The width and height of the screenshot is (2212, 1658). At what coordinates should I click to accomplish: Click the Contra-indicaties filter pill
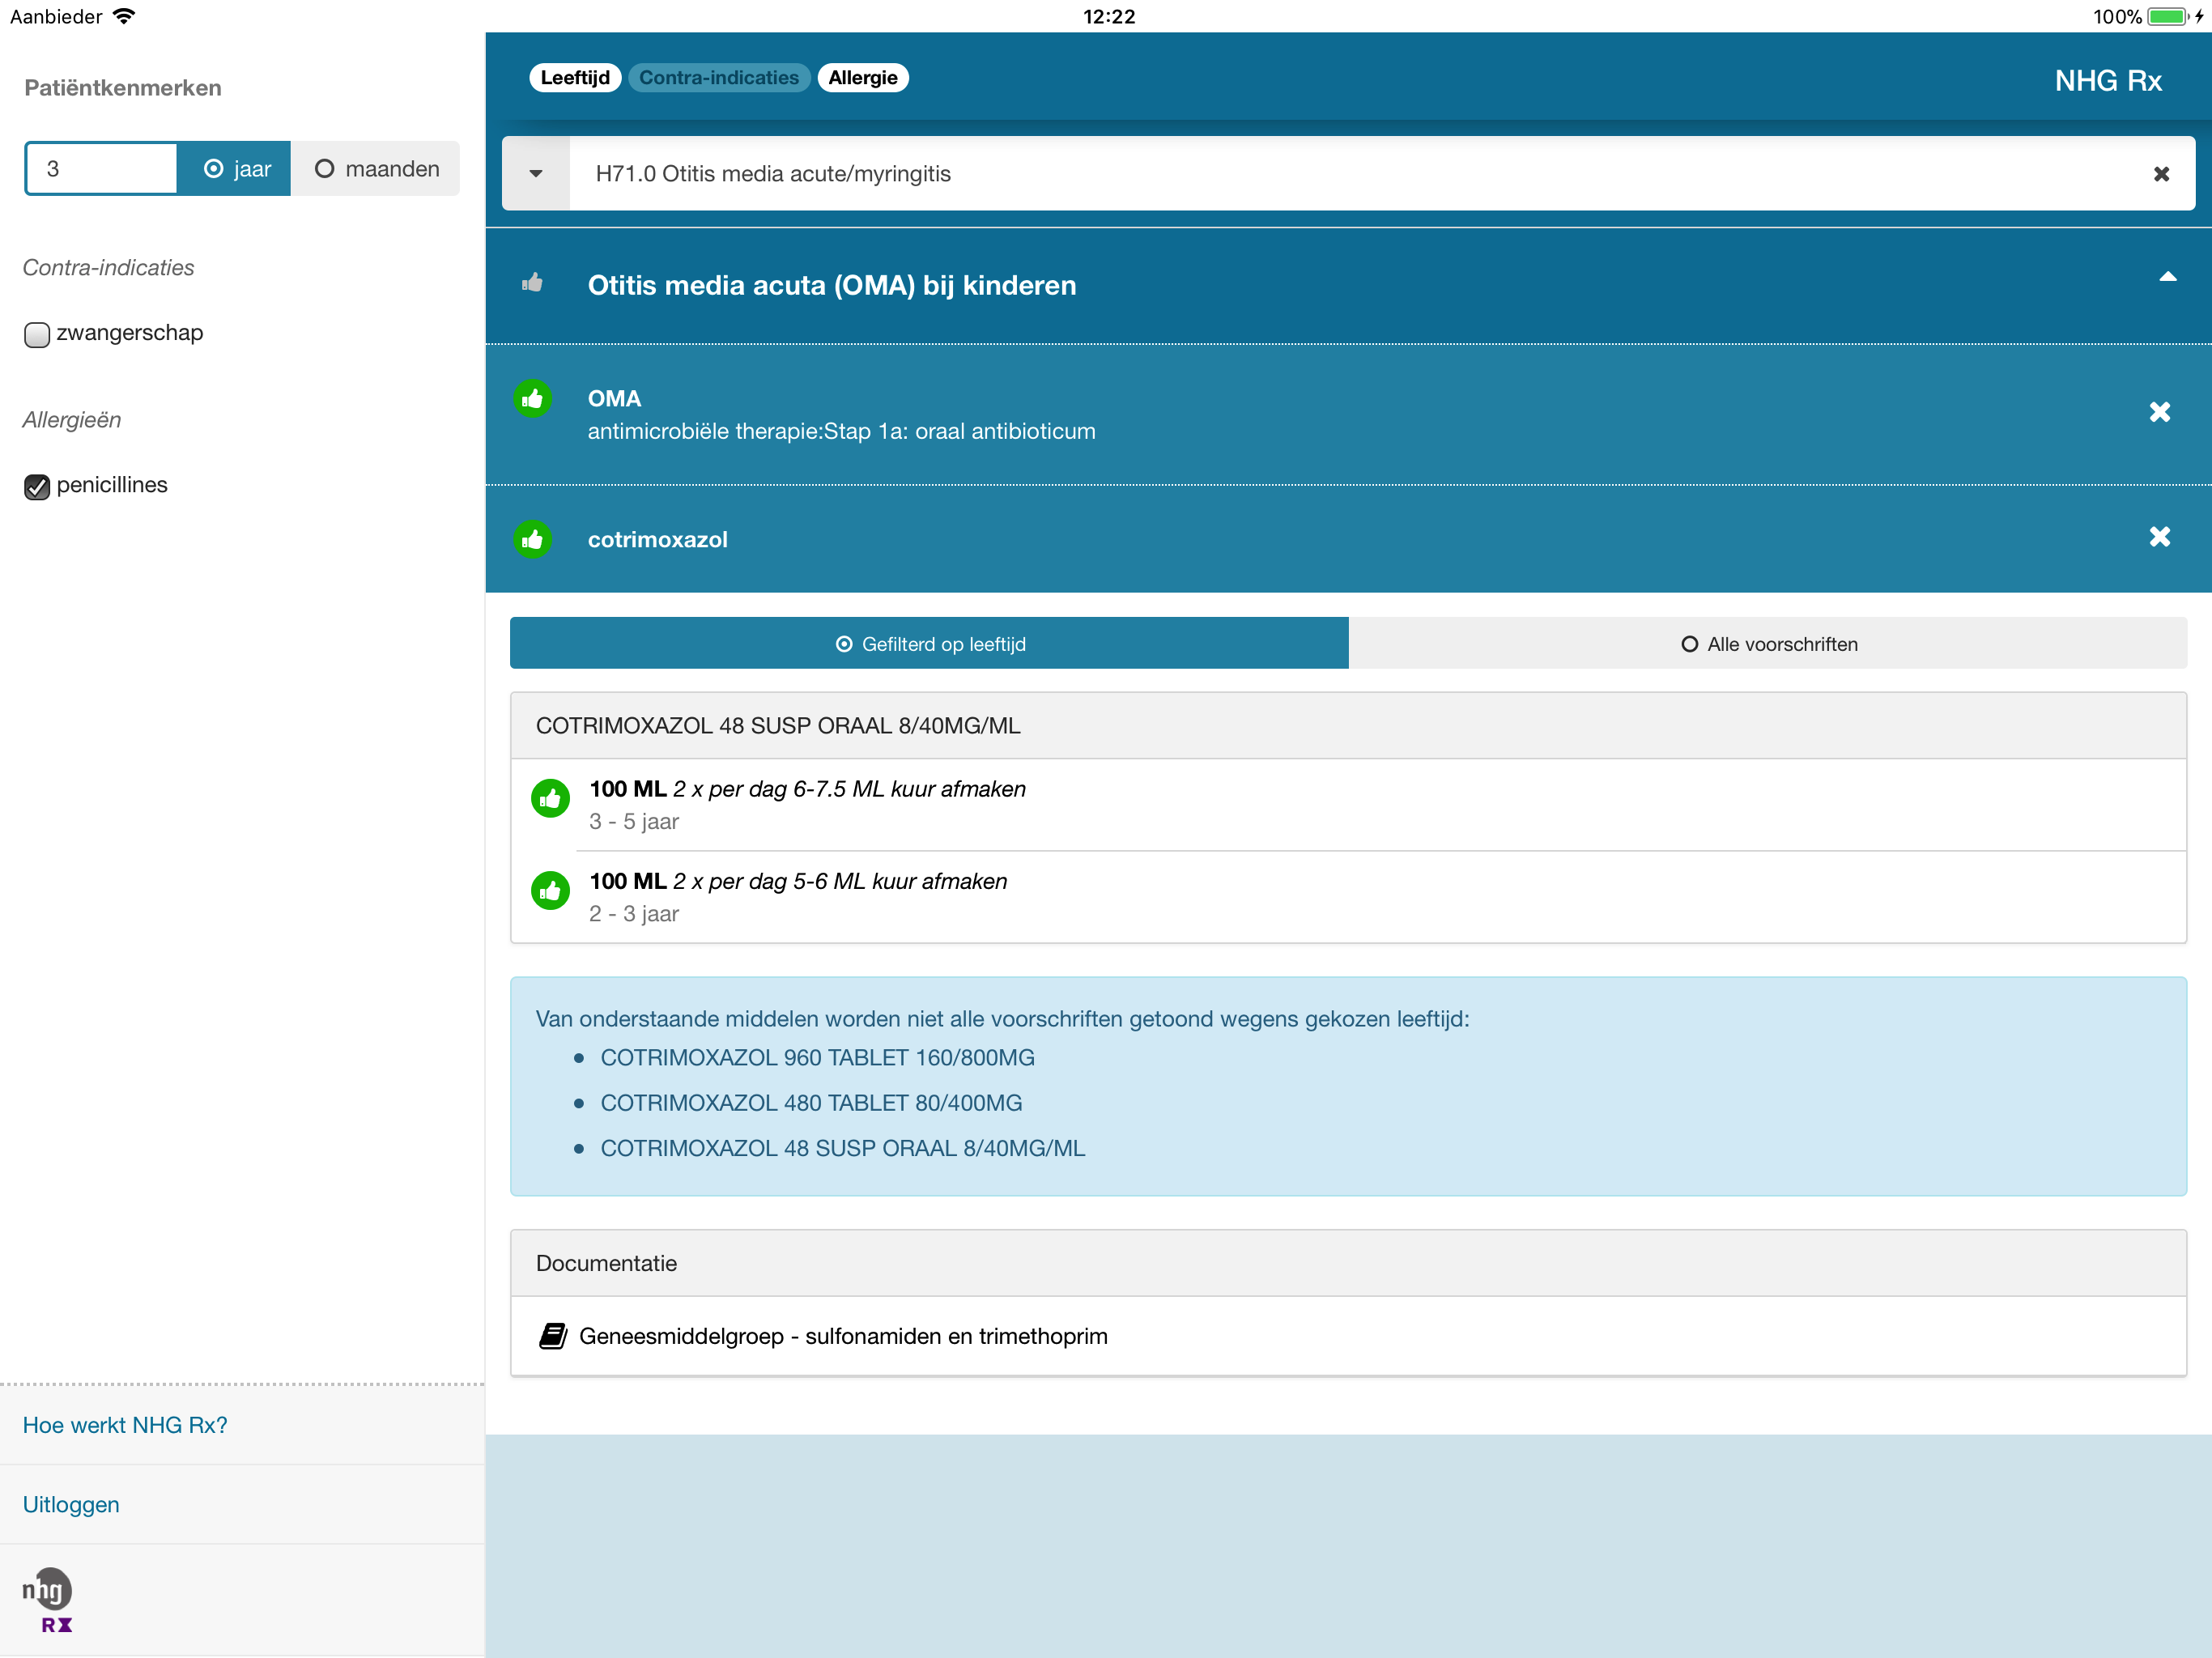click(x=719, y=78)
